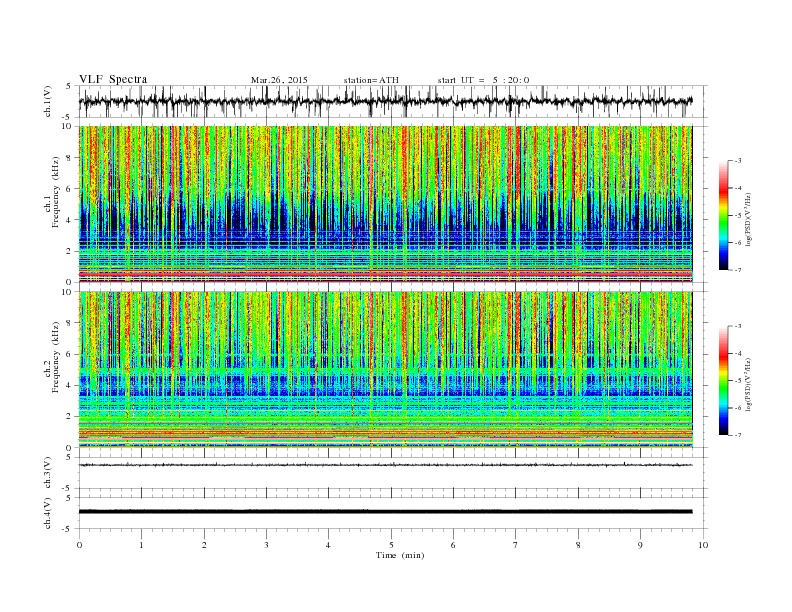
Task: Click the "0" tick on the time axis
Action: [x=79, y=545]
